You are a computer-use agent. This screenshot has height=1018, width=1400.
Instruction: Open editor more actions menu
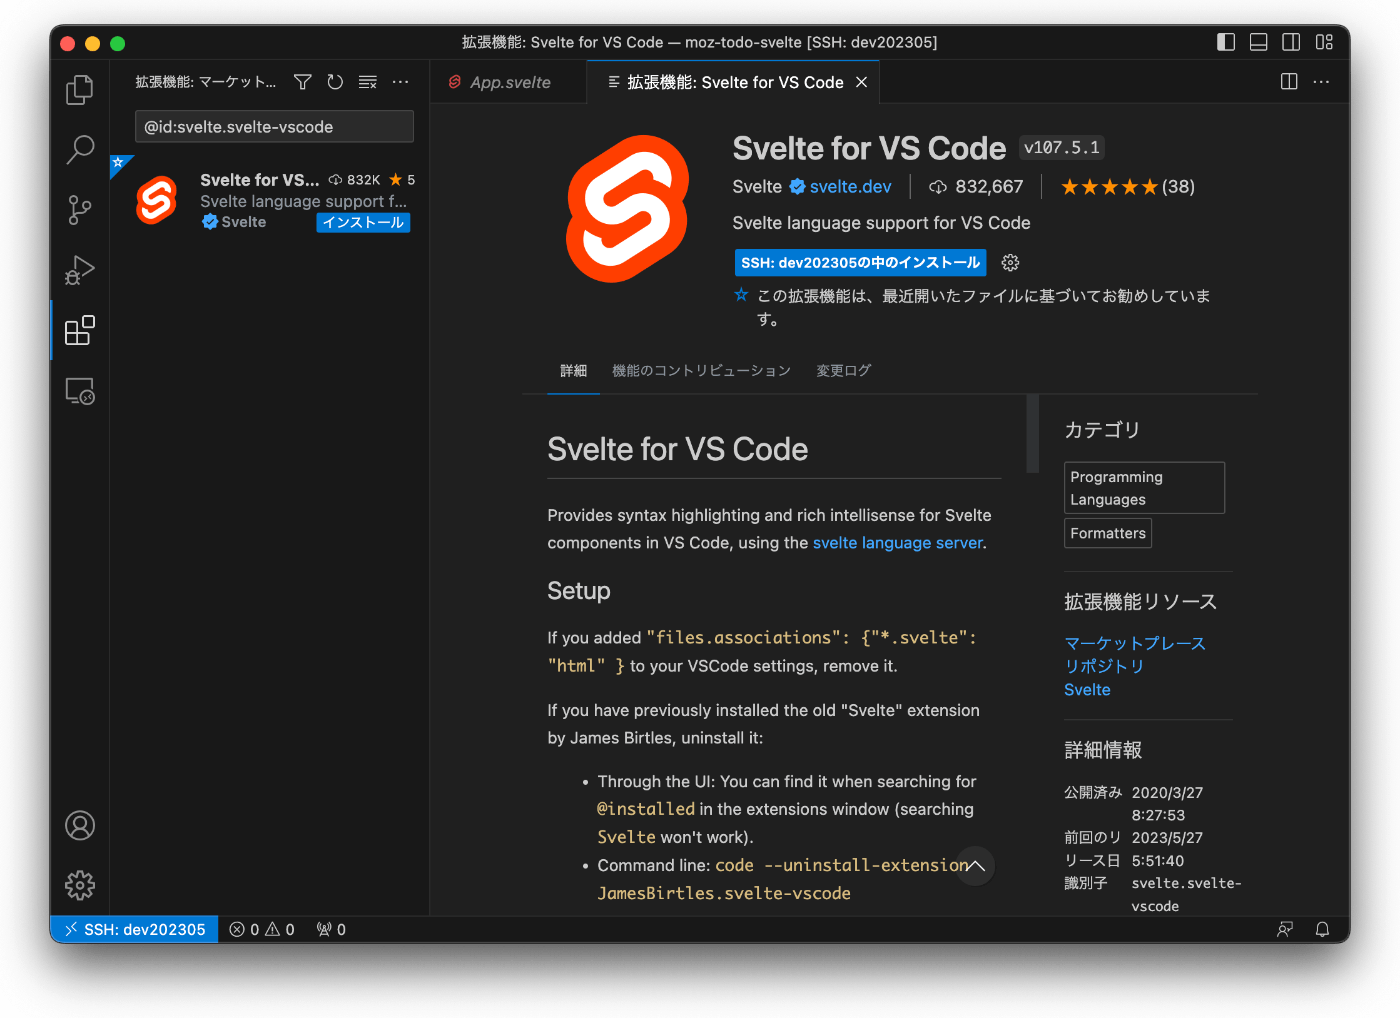pyautogui.click(x=1321, y=82)
